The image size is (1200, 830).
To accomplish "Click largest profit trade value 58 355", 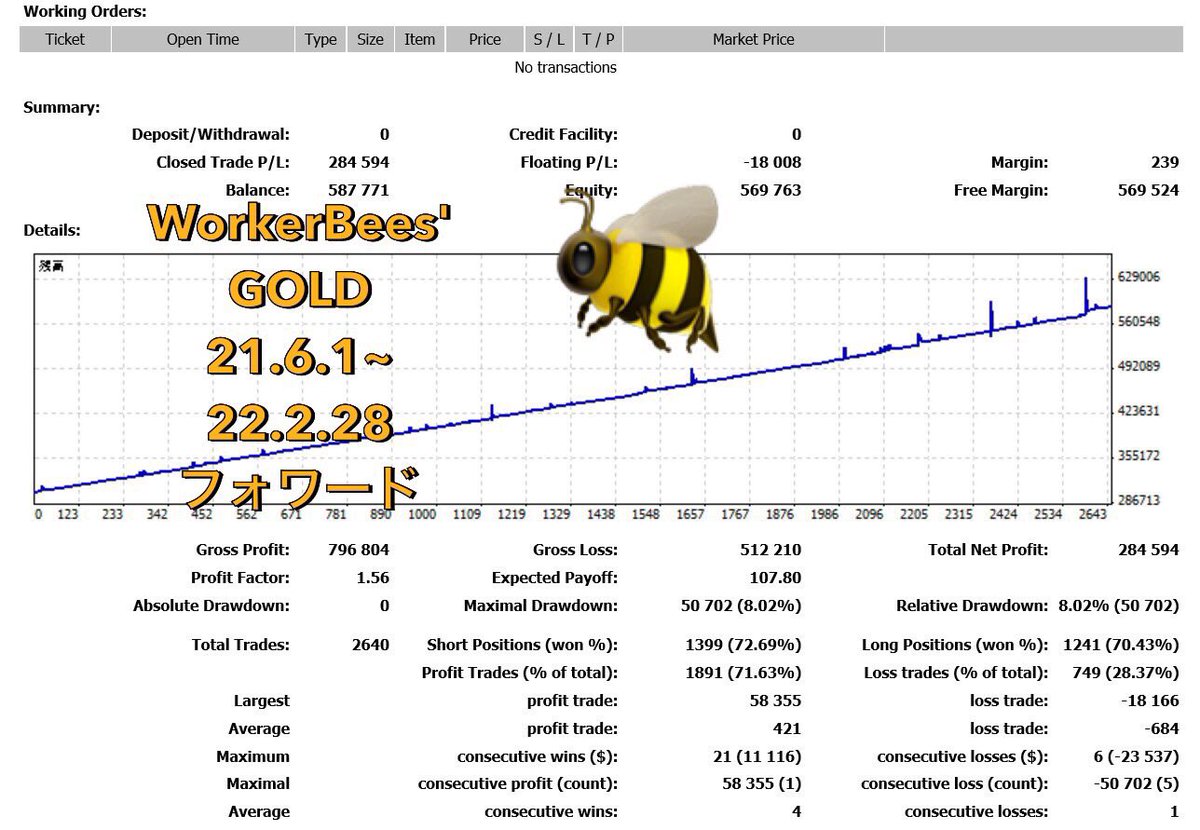I will [x=775, y=701].
